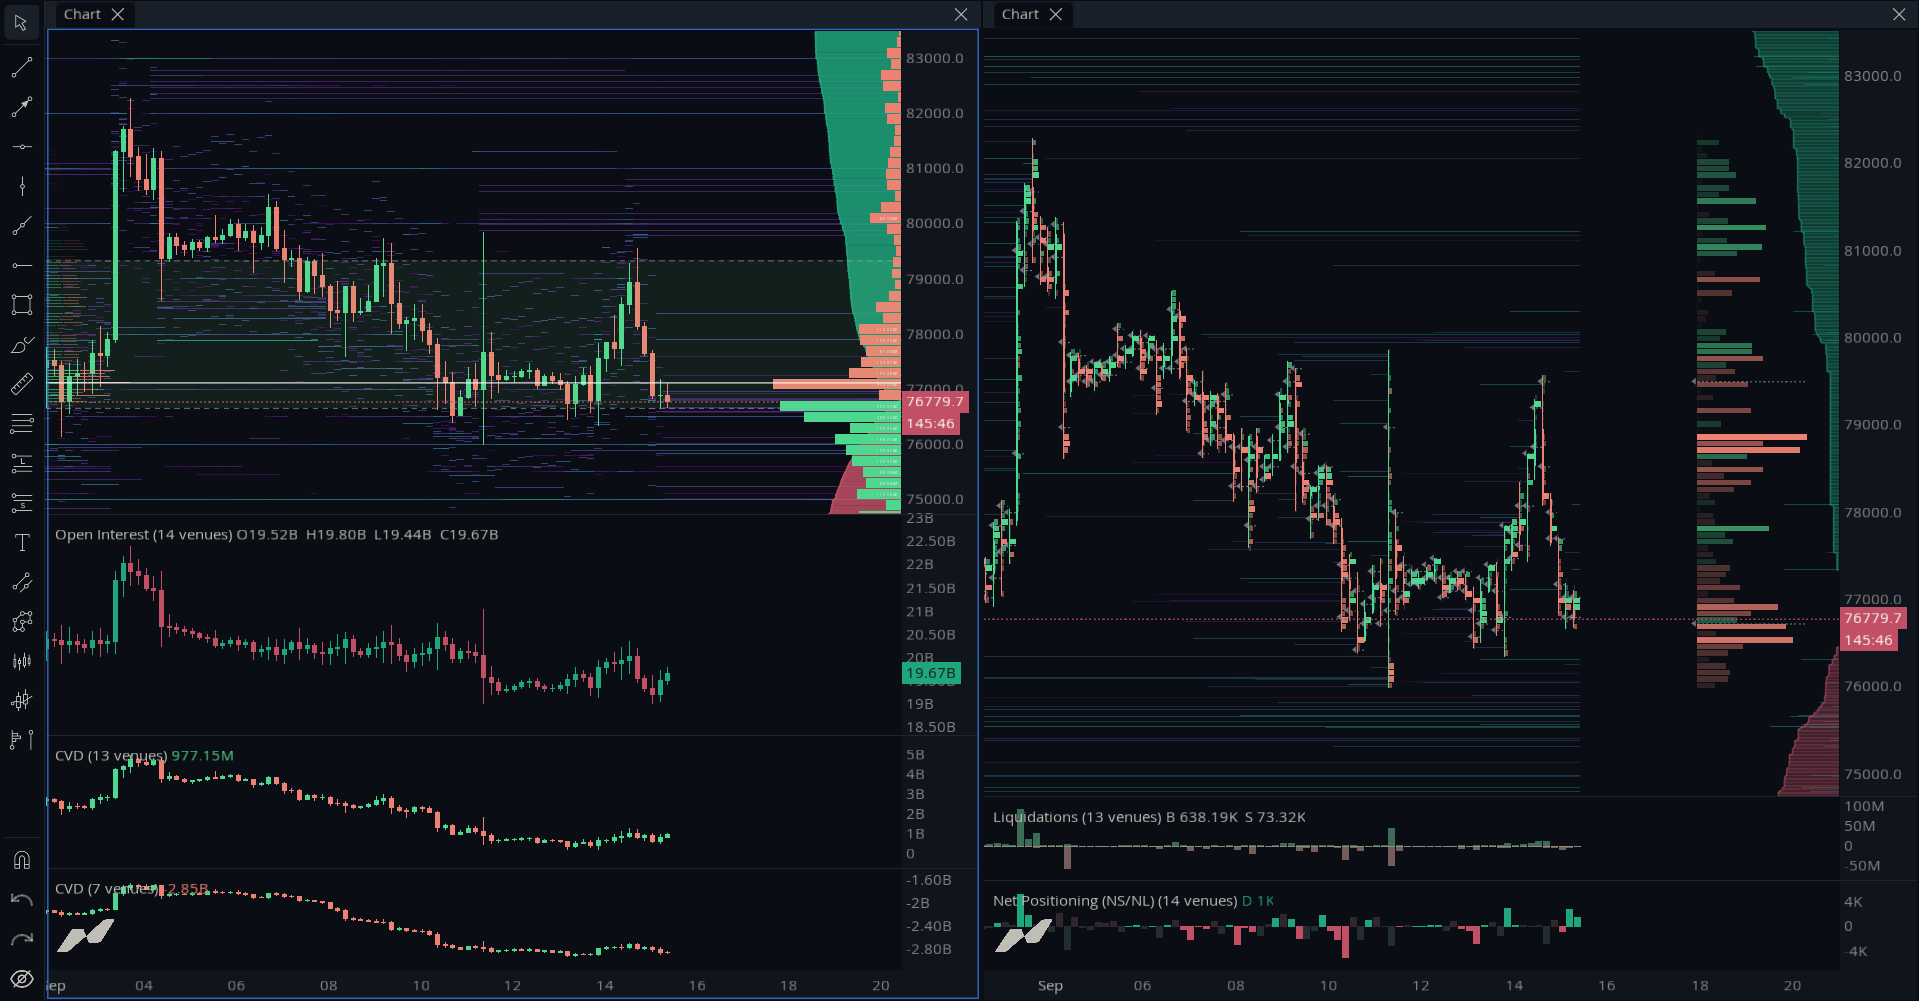Screen dimensions: 1919x1001
Task: Toggle visibility of all drawings
Action: 21,979
